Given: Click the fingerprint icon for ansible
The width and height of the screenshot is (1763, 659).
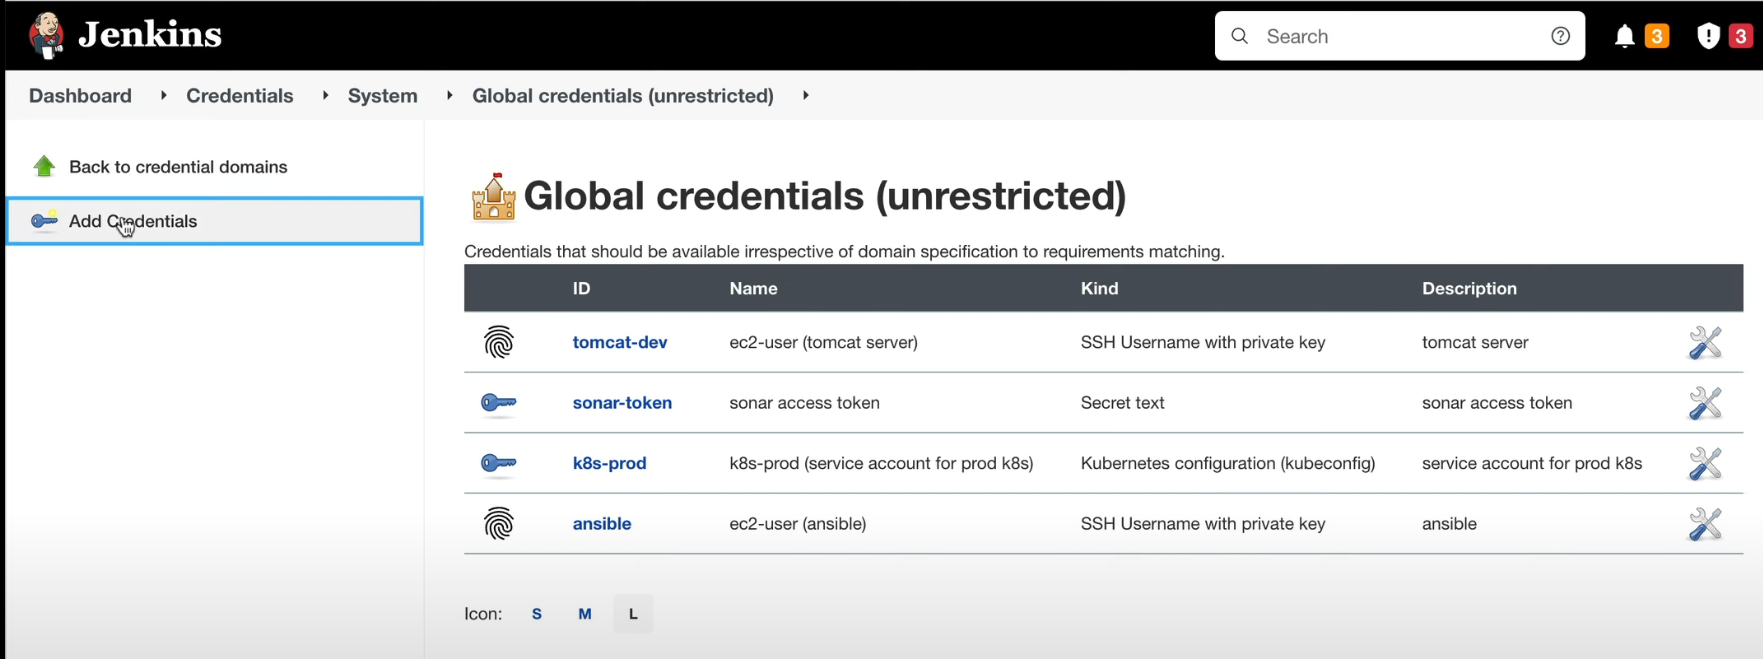Looking at the screenshot, I should click(499, 523).
